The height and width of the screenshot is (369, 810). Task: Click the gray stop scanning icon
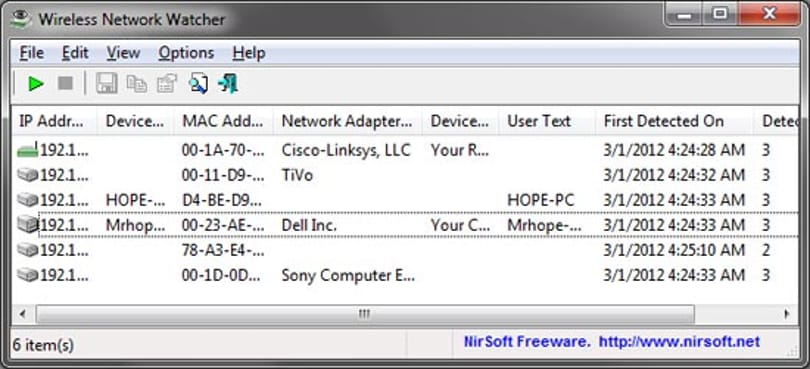(x=65, y=83)
